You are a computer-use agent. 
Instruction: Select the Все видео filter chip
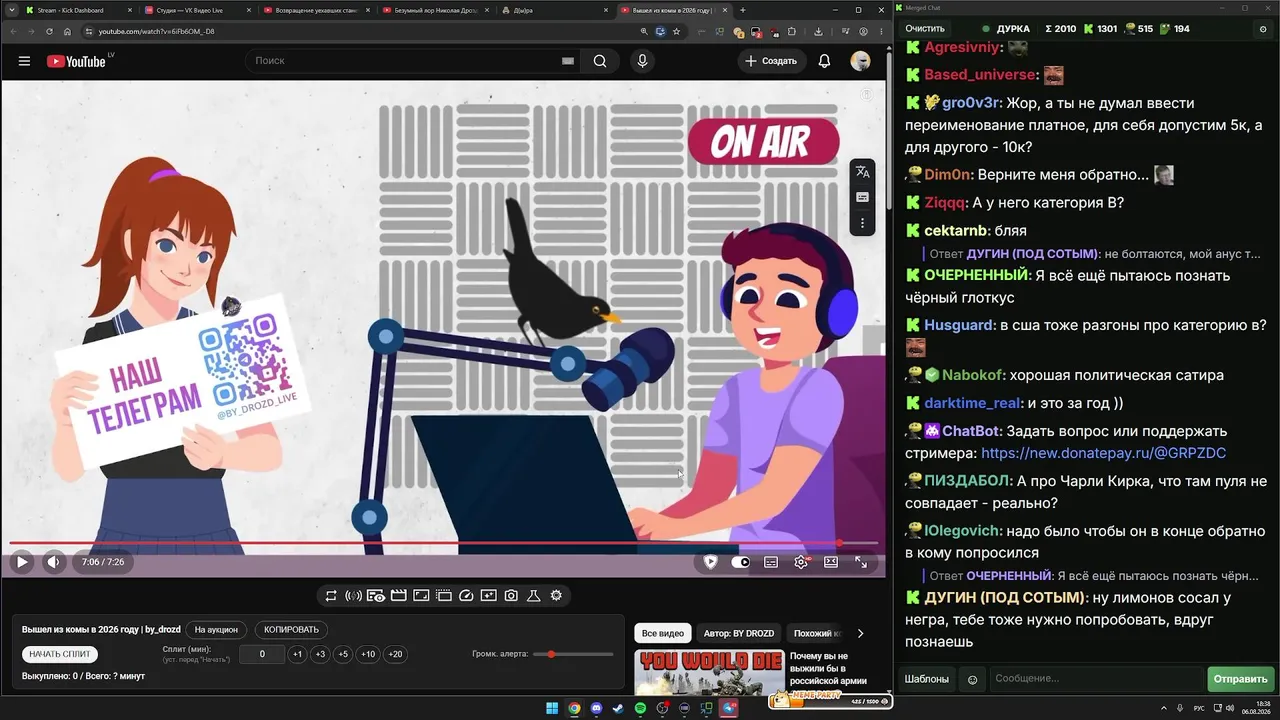coord(663,633)
